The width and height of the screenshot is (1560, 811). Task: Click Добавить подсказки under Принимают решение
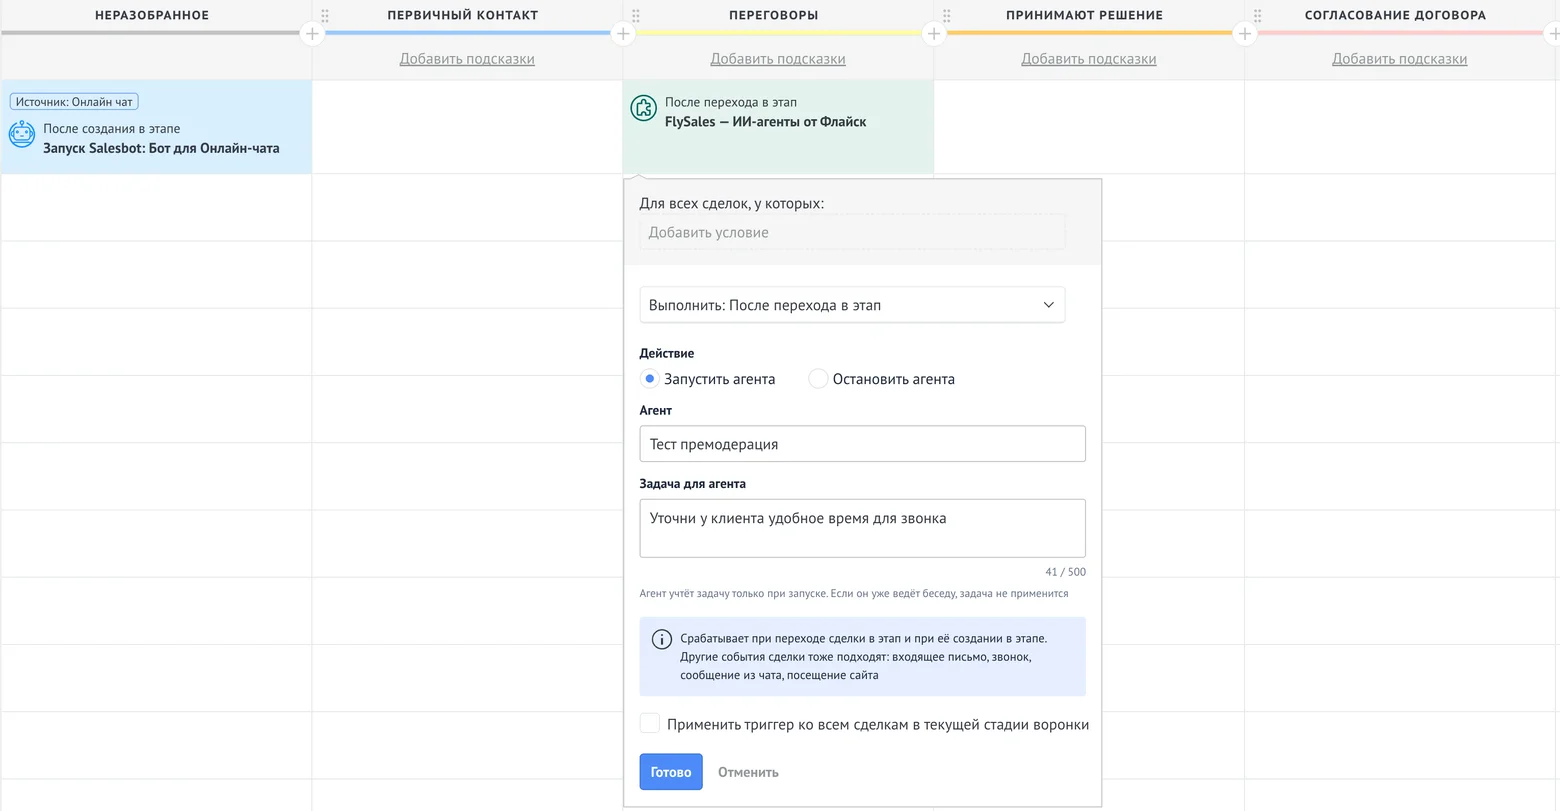(x=1089, y=59)
